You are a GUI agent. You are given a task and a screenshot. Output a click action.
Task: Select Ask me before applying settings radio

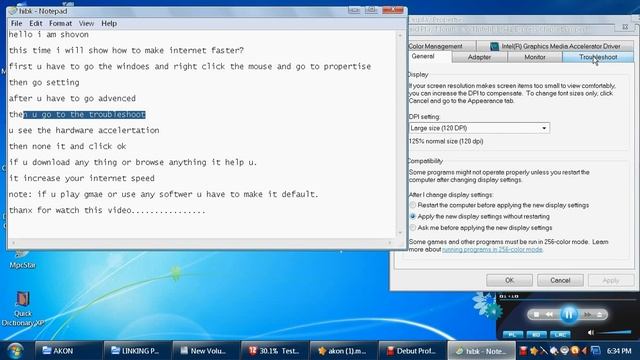pyautogui.click(x=413, y=228)
